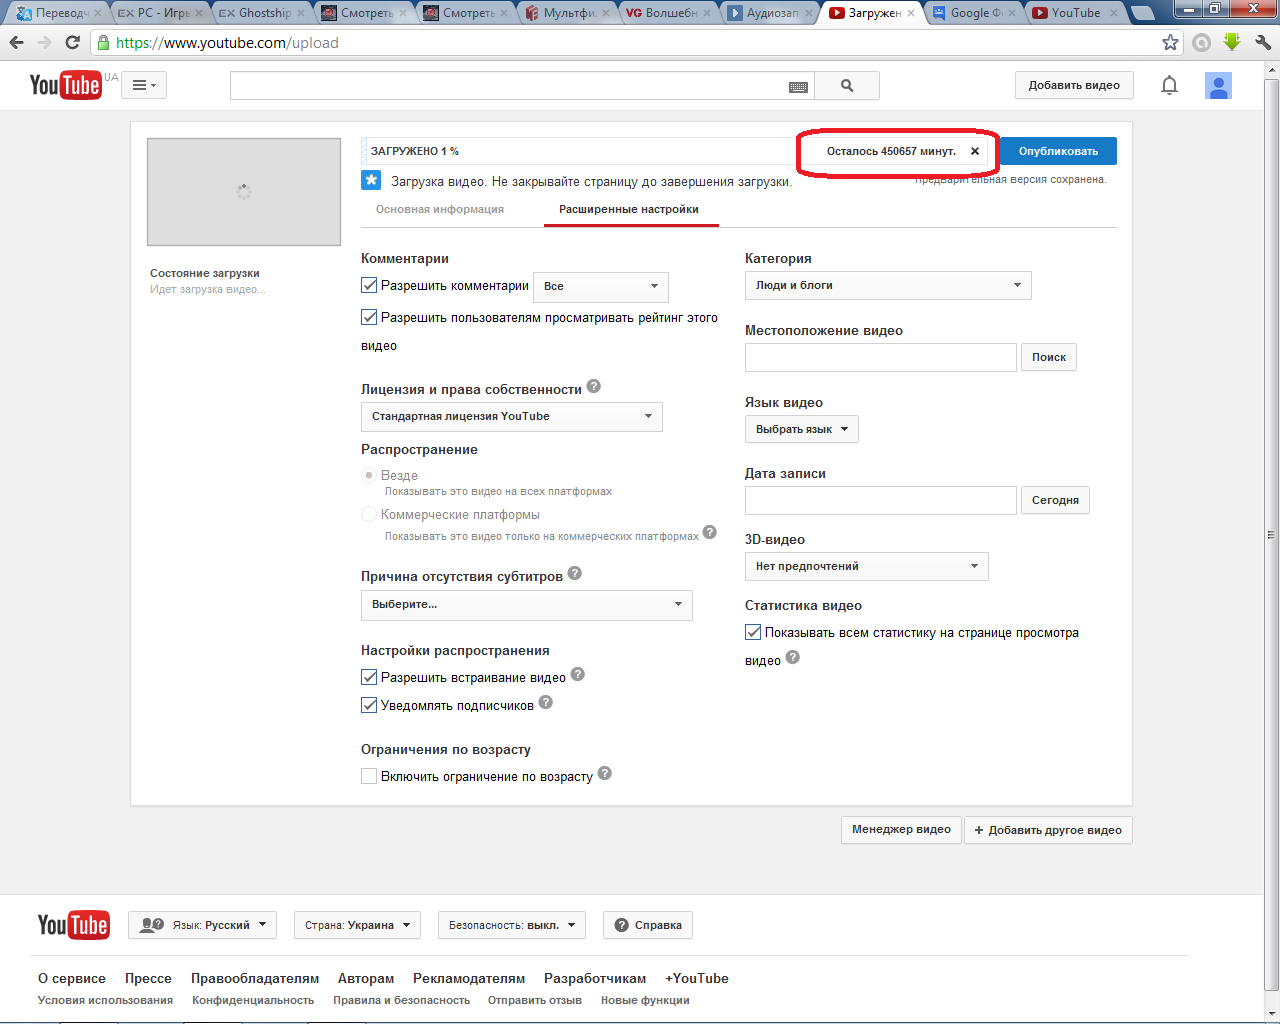Toggle notify subscribers checkbox
This screenshot has width=1280, height=1024.
point(369,705)
